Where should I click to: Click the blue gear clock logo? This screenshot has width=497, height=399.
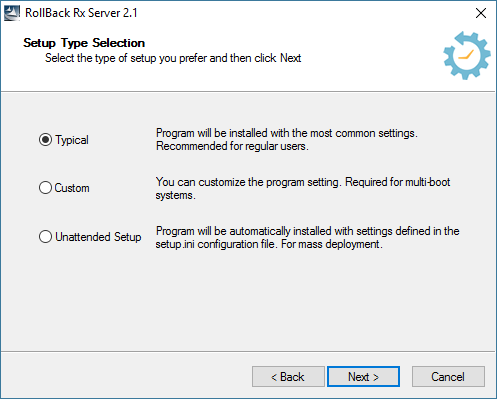click(x=467, y=55)
